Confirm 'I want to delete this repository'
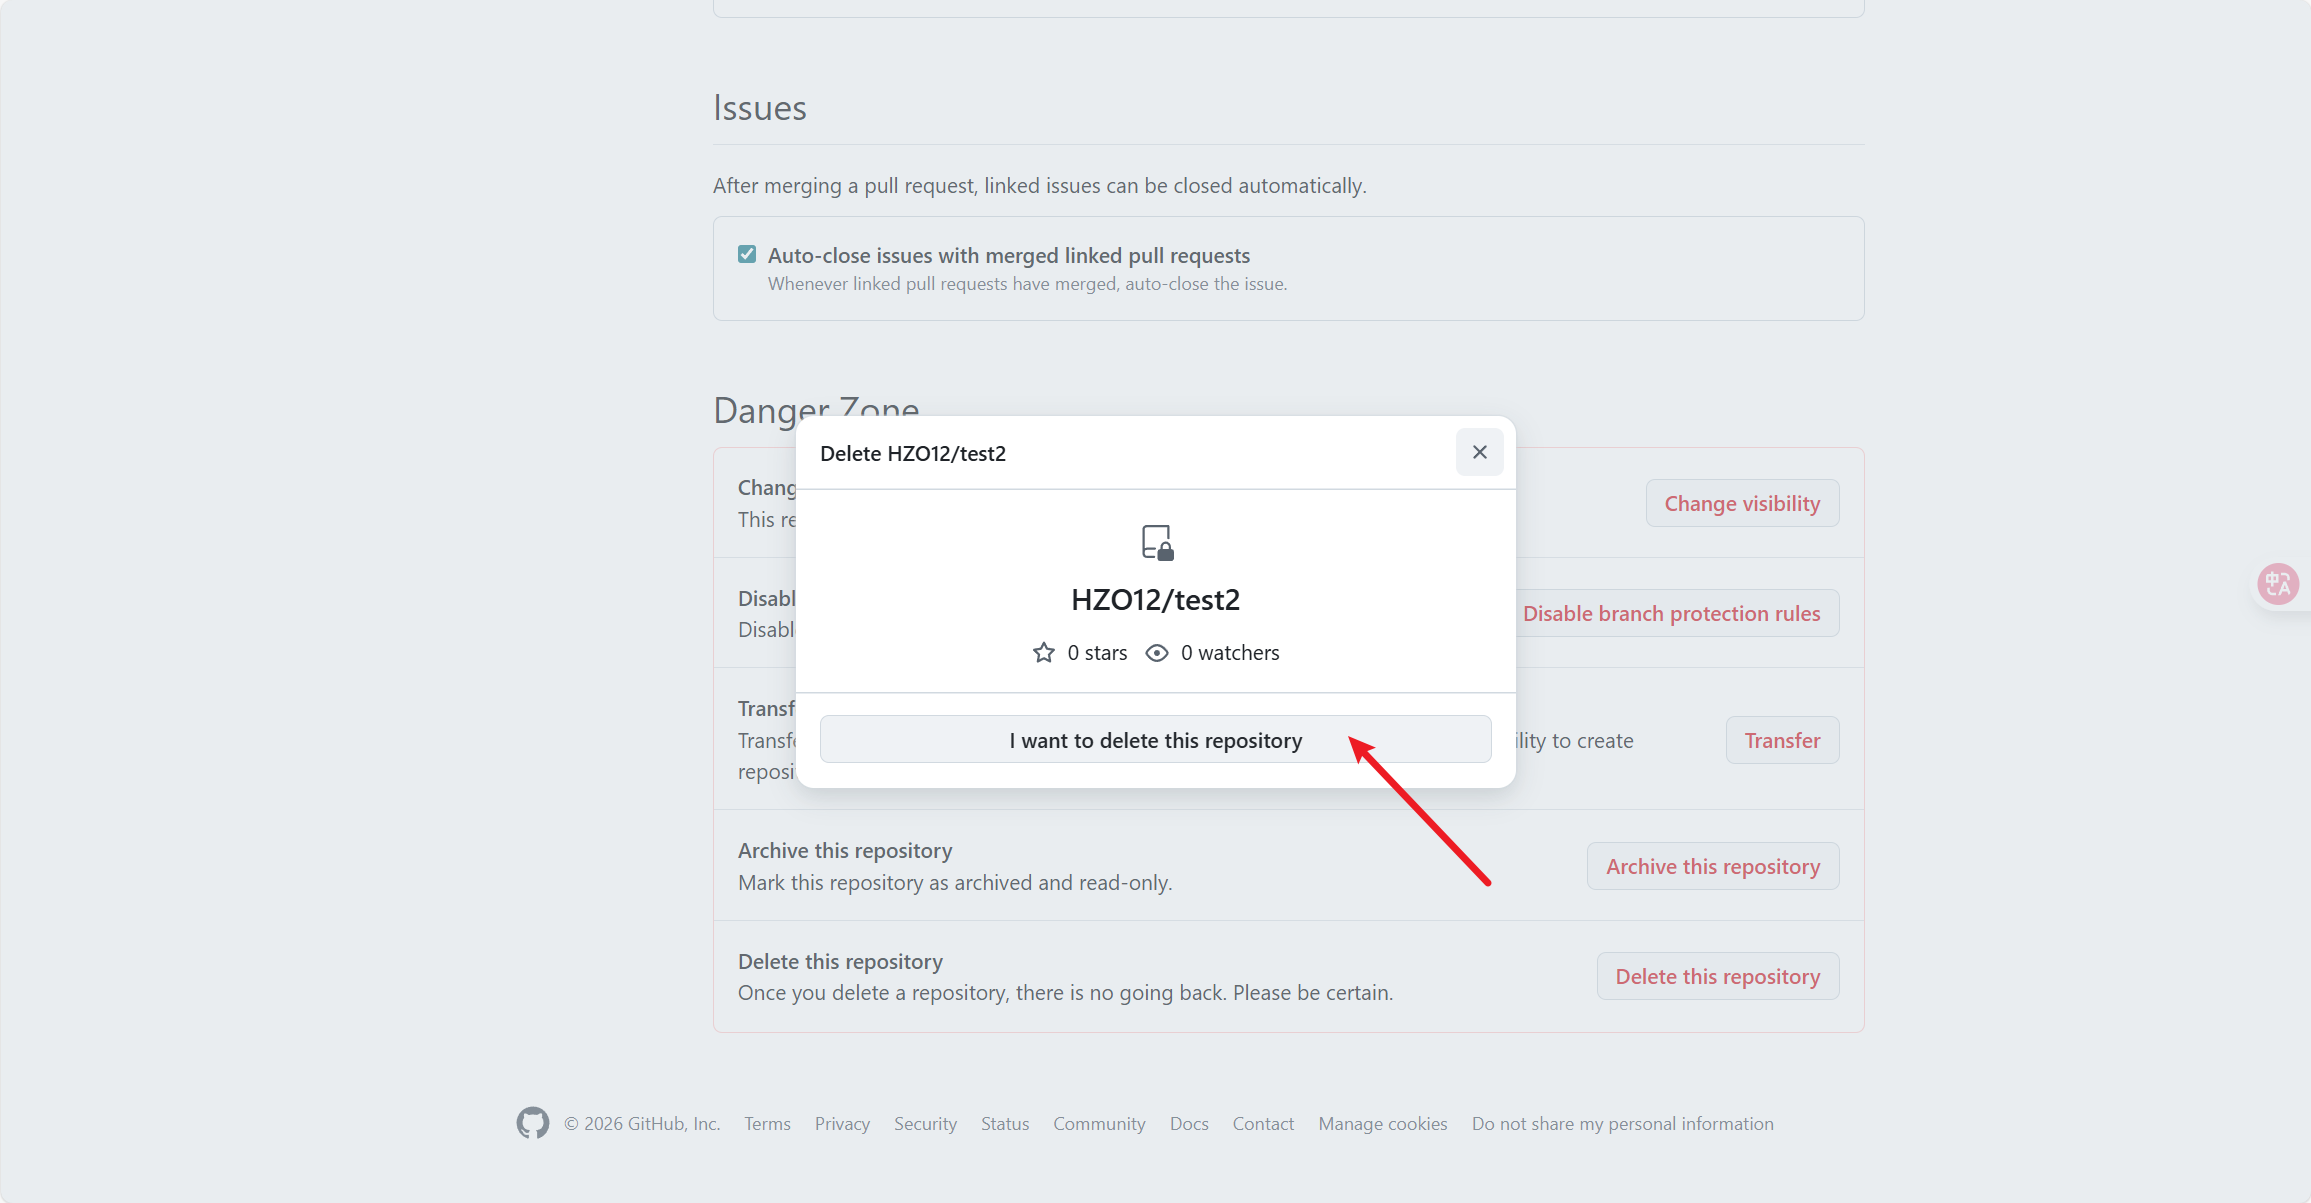2311x1203 pixels. coord(1155,740)
